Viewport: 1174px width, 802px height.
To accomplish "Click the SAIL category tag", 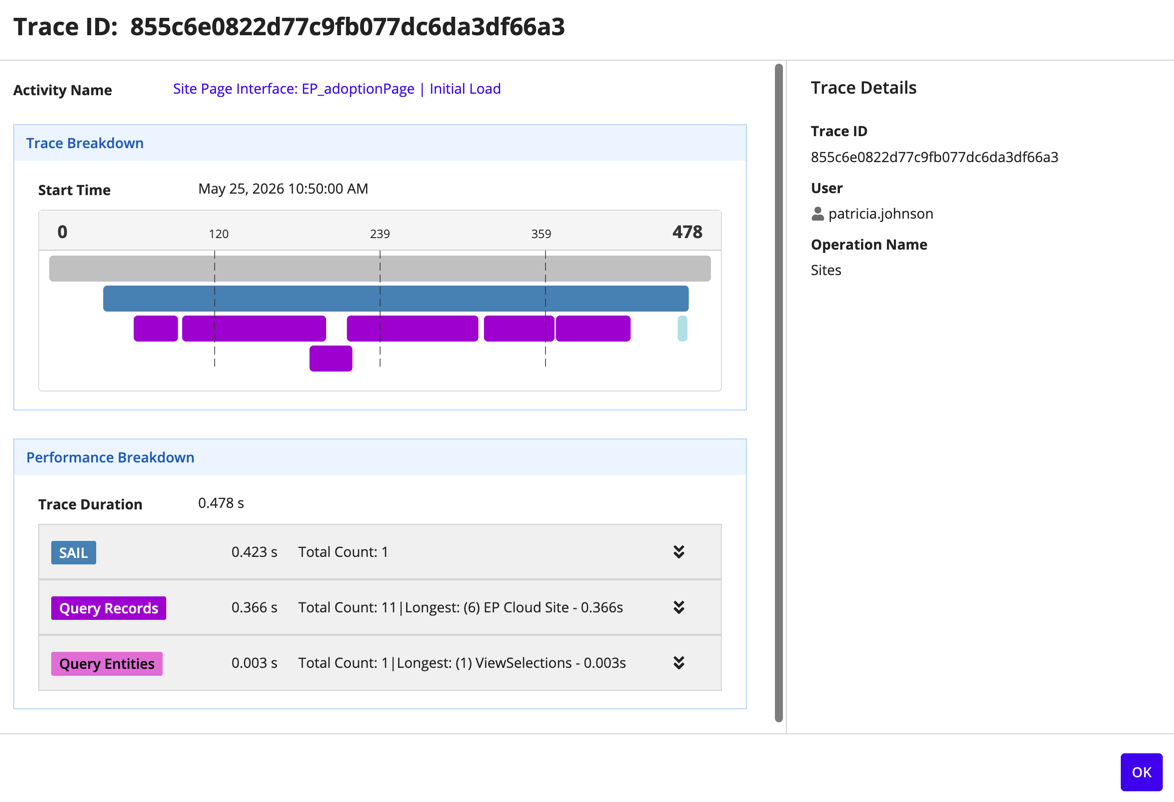I will pyautogui.click(x=73, y=553).
